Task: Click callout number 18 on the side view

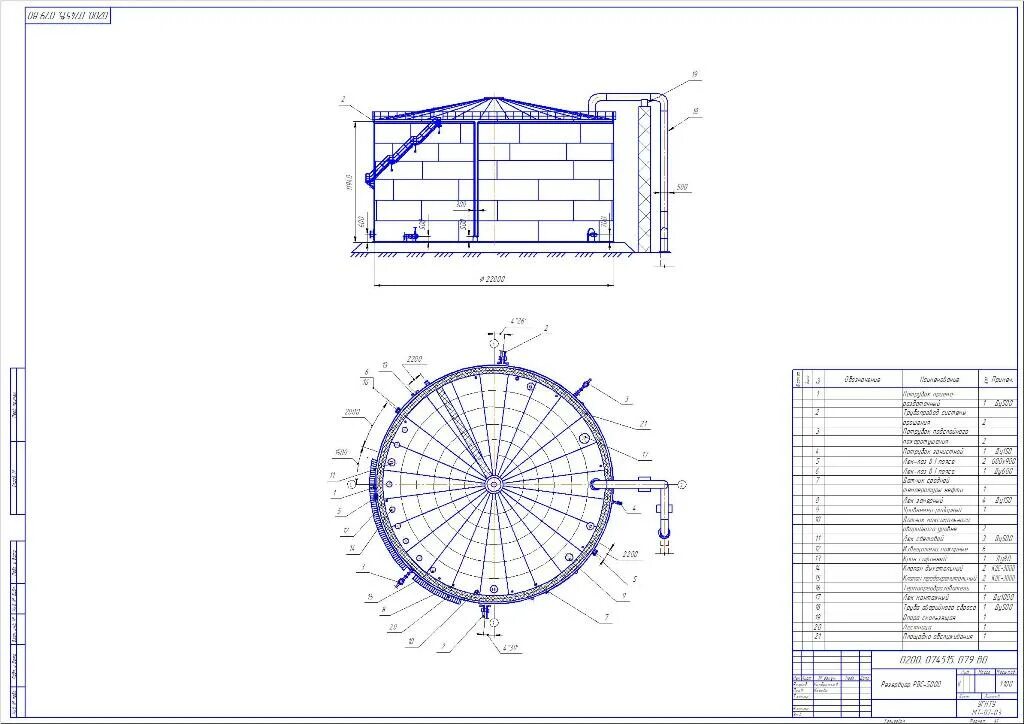Action: pos(696,111)
